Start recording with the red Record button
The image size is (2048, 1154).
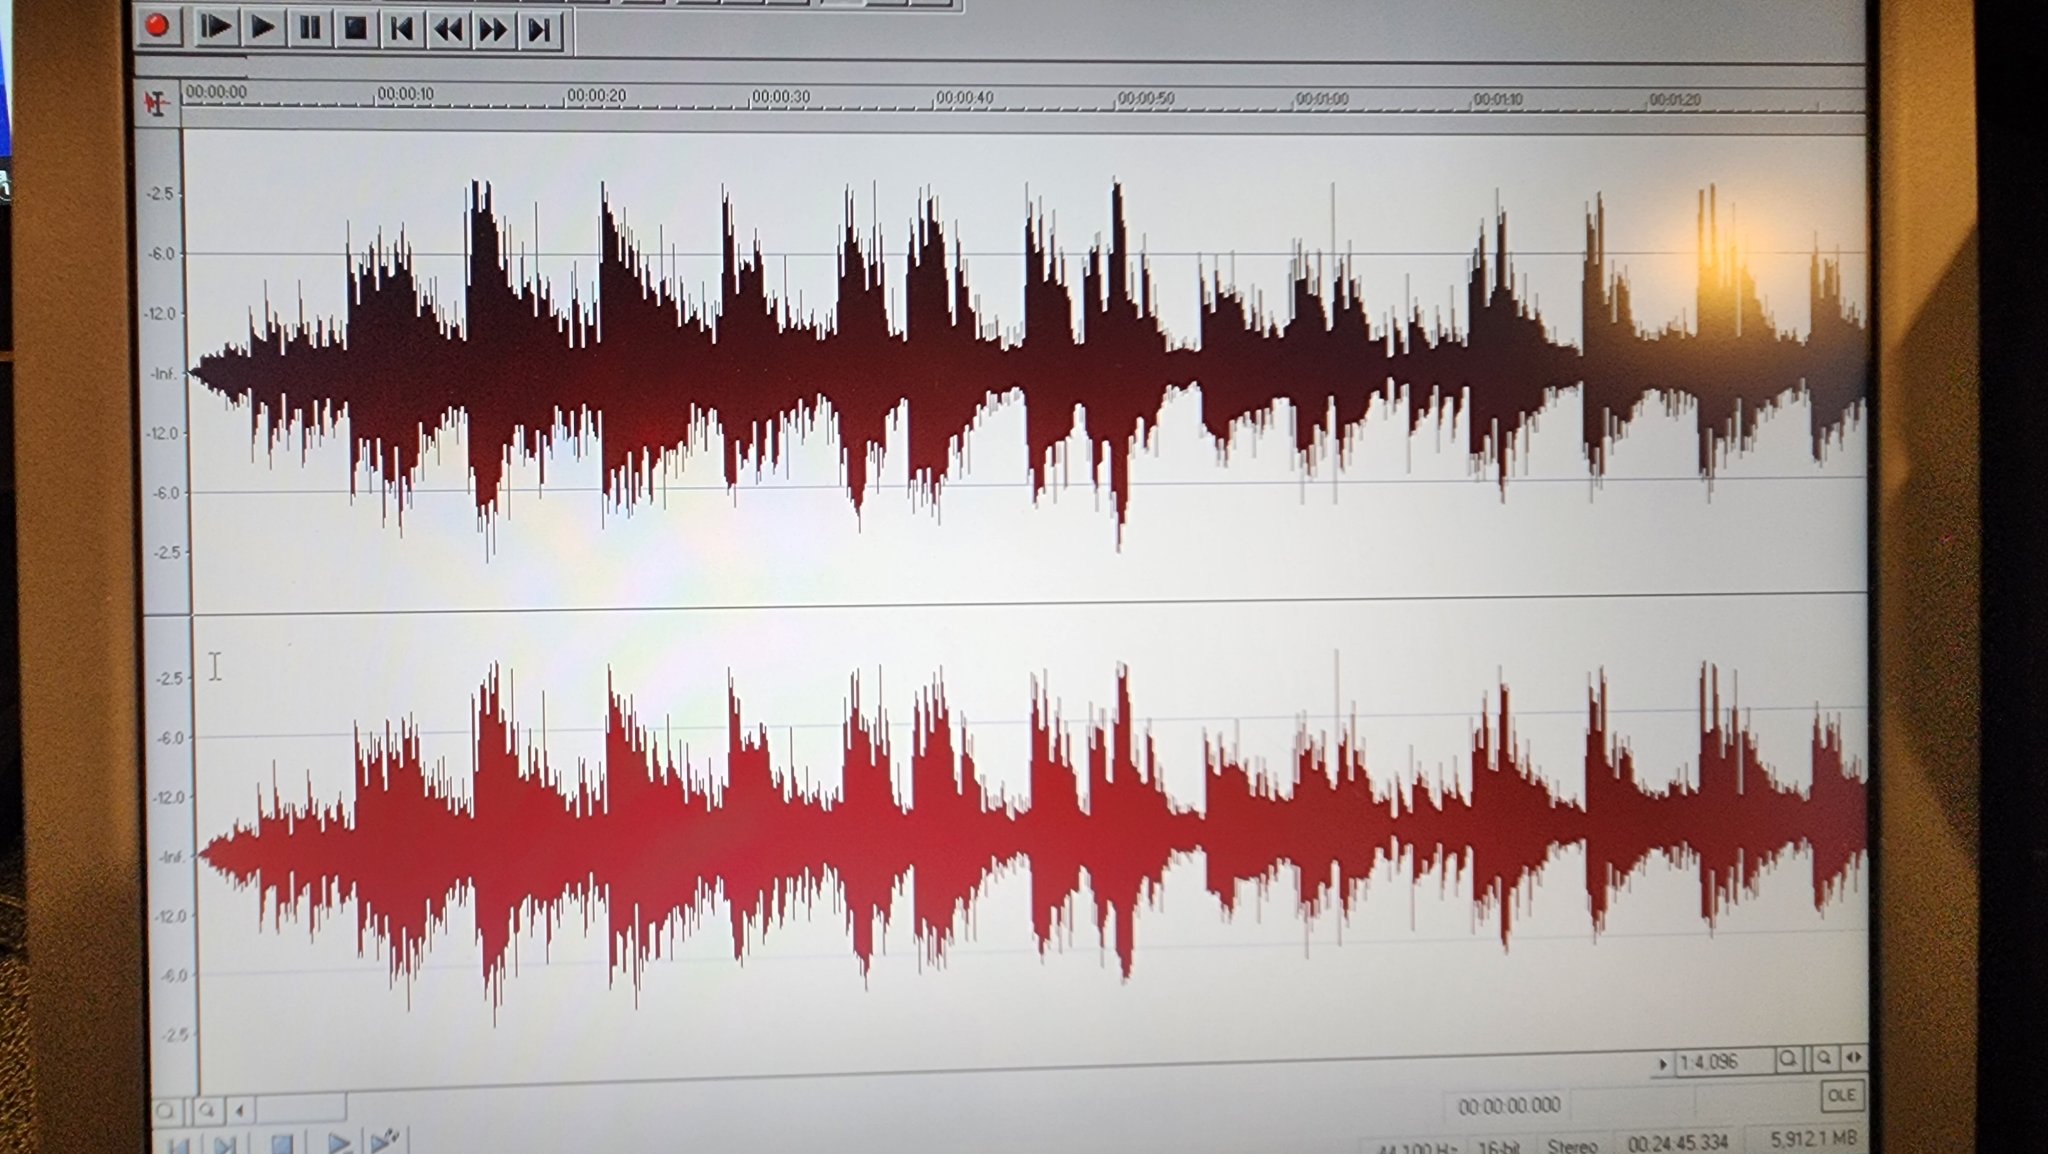tap(157, 25)
